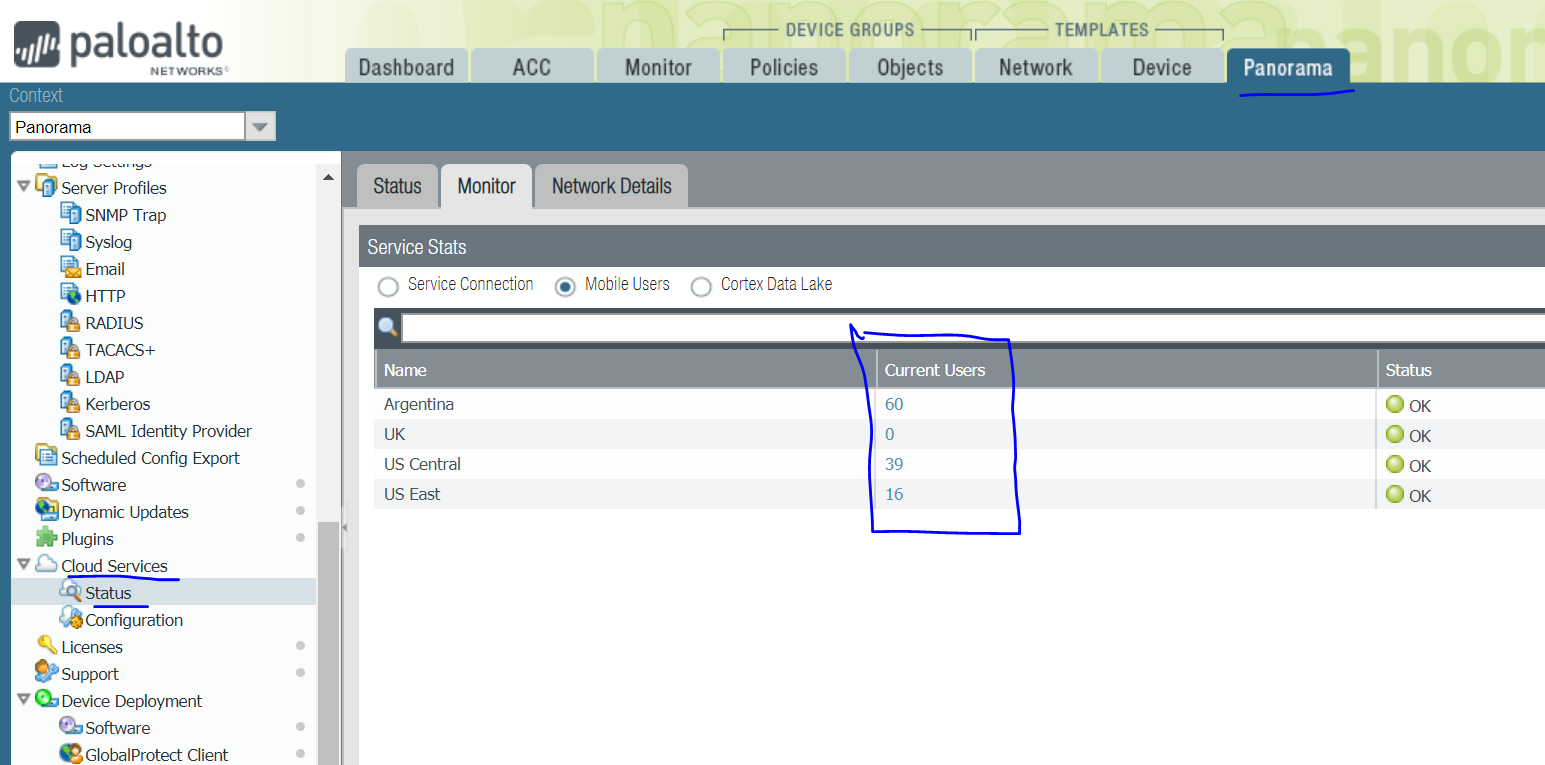
Task: Open the ACC tab
Action: pos(532,67)
